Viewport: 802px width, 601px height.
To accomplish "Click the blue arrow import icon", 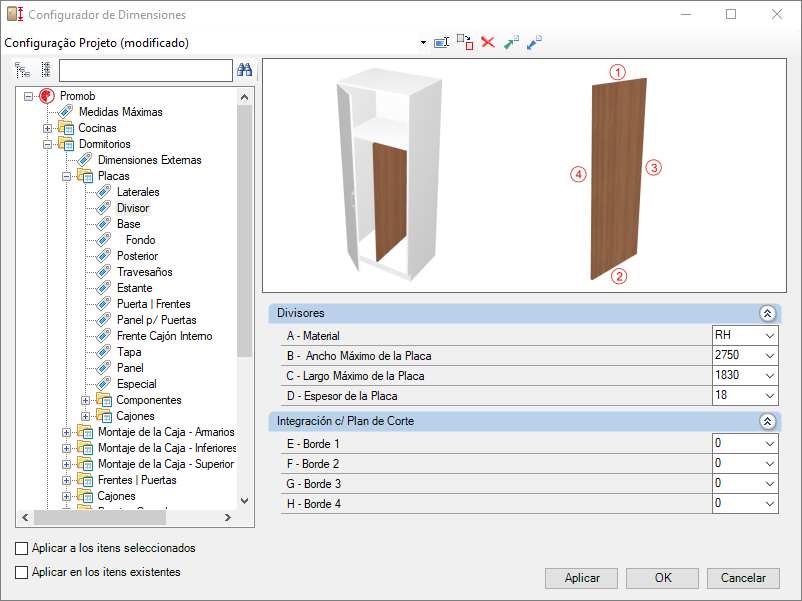I will click(x=534, y=42).
